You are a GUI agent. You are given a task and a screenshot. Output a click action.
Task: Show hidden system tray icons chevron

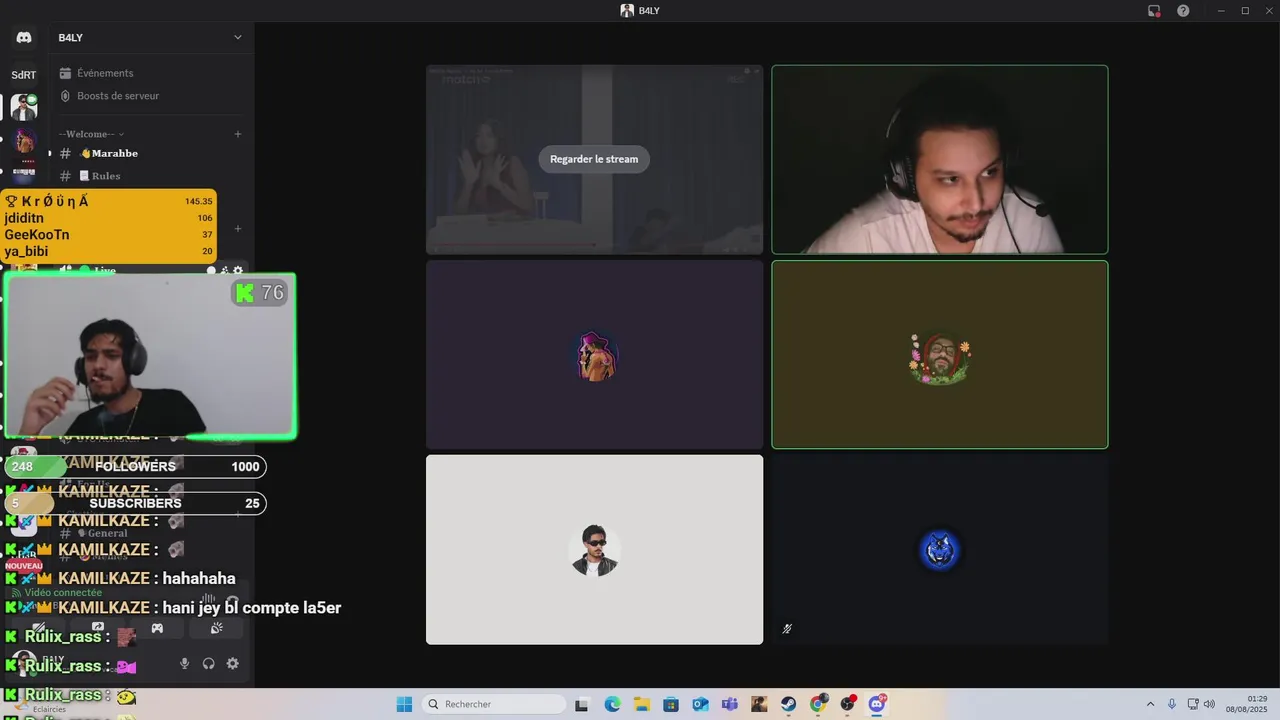1150,704
